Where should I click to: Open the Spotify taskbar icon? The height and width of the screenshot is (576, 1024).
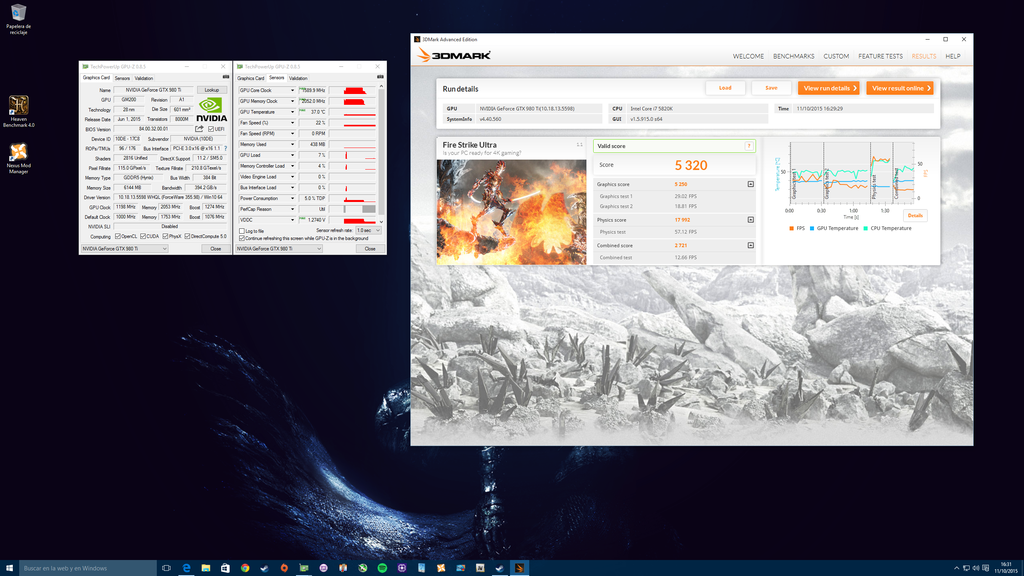click(382, 568)
